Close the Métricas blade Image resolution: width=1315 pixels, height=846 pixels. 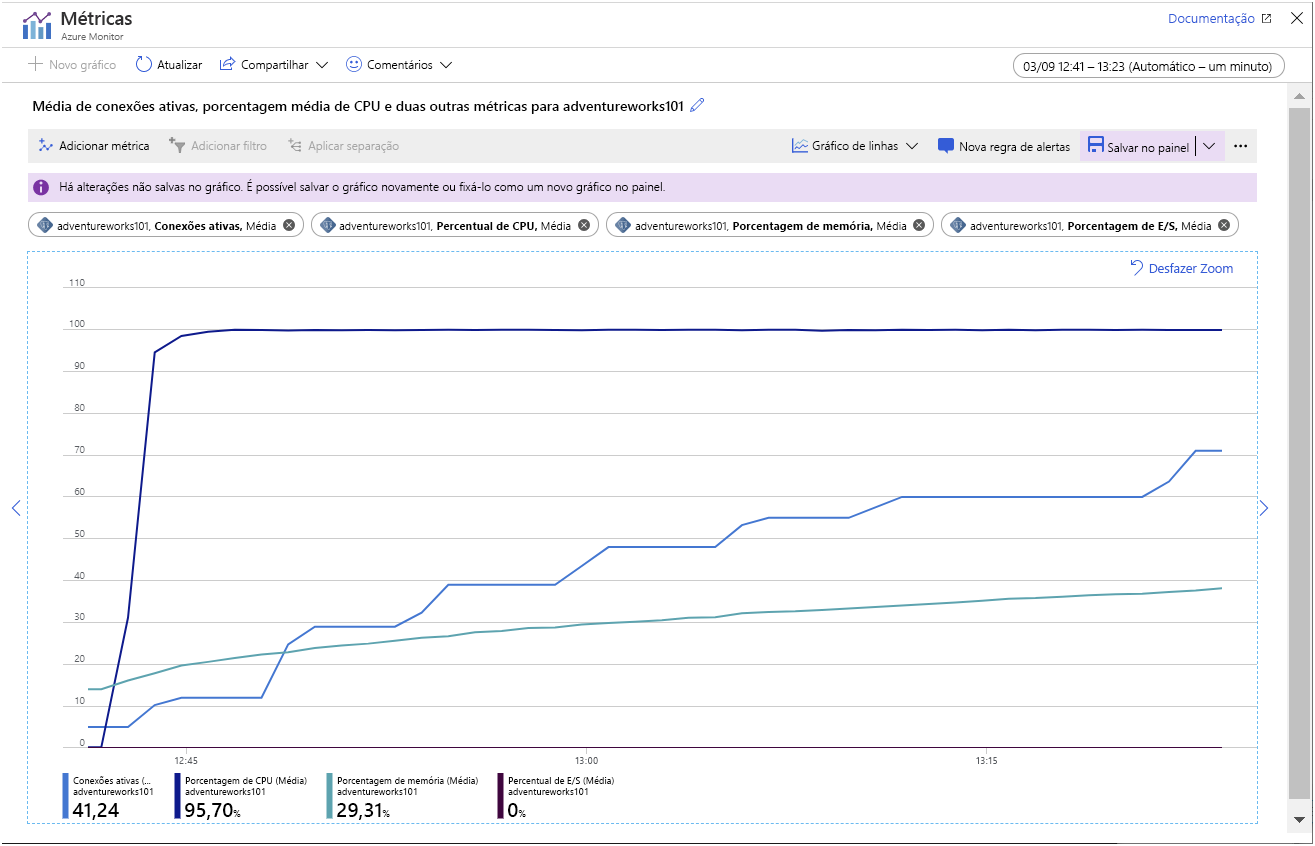tap(1296, 18)
